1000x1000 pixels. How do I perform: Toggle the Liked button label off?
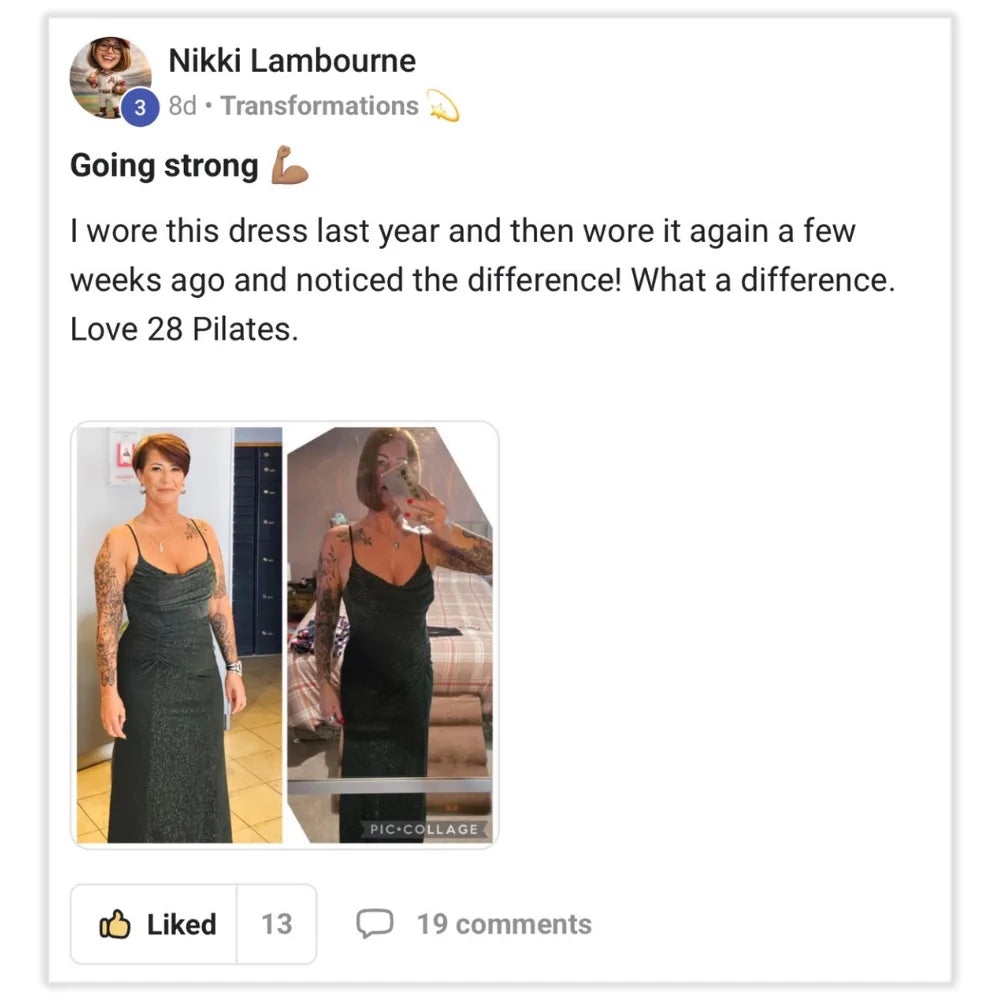[x=181, y=925]
